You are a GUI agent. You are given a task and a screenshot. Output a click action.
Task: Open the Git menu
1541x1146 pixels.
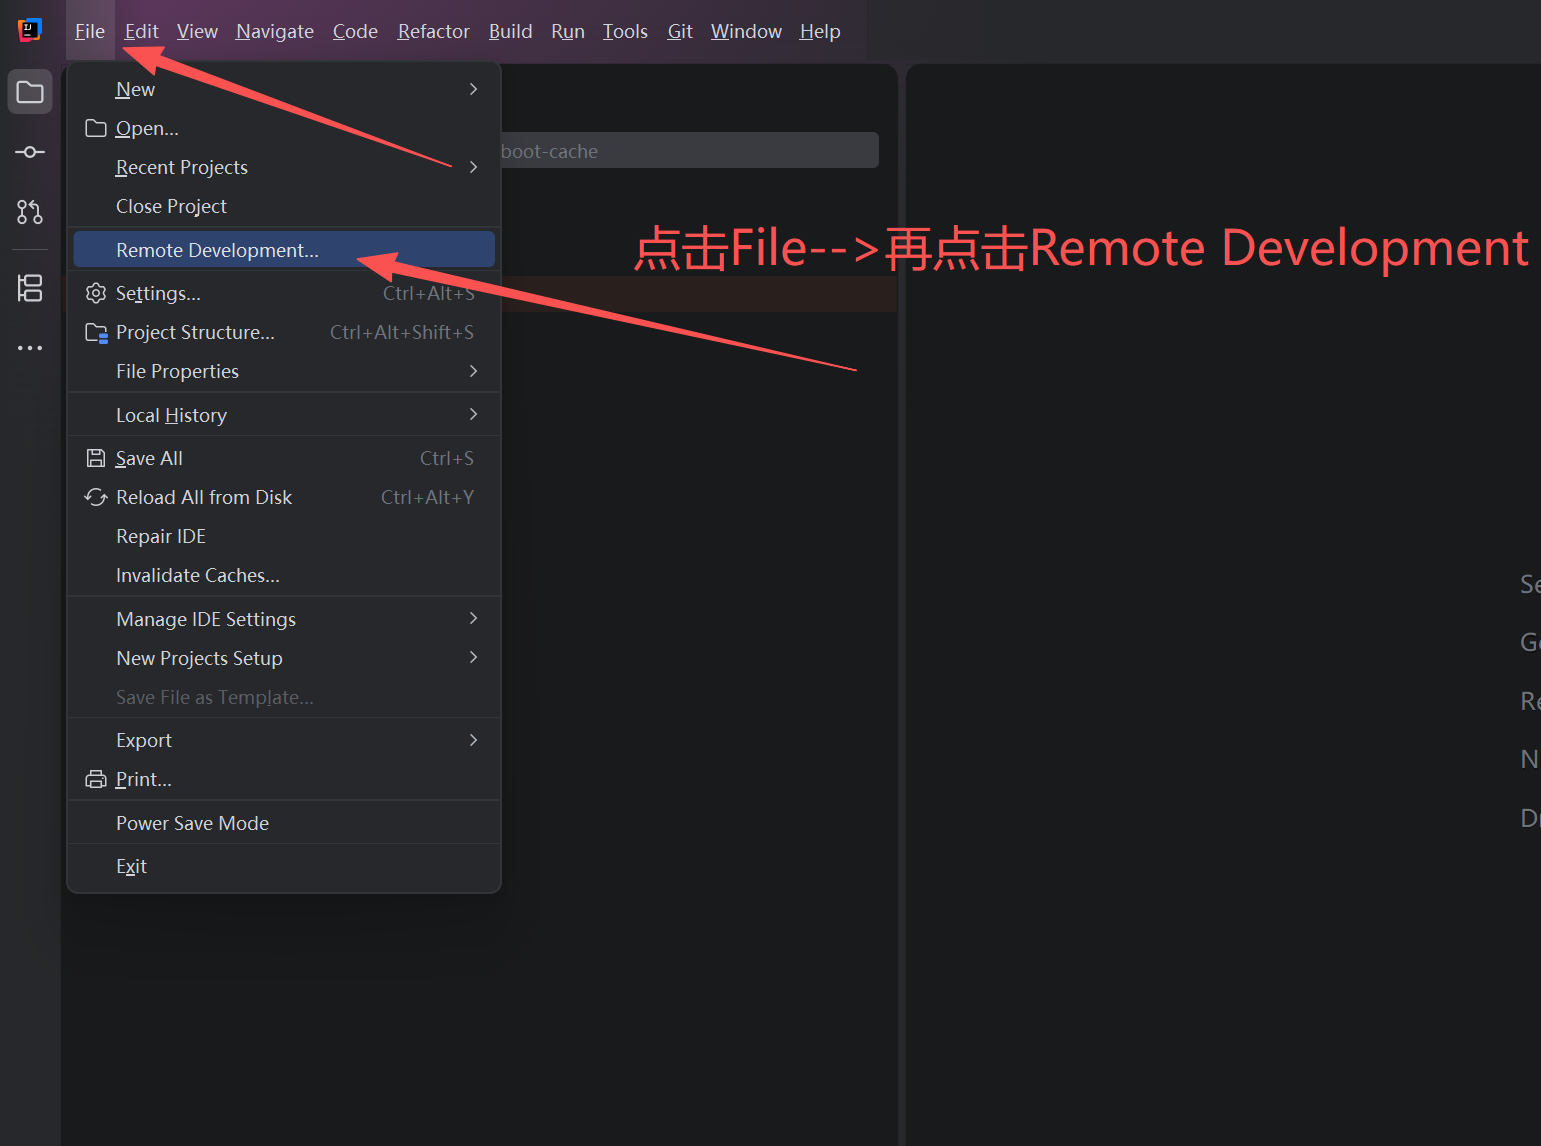click(680, 31)
